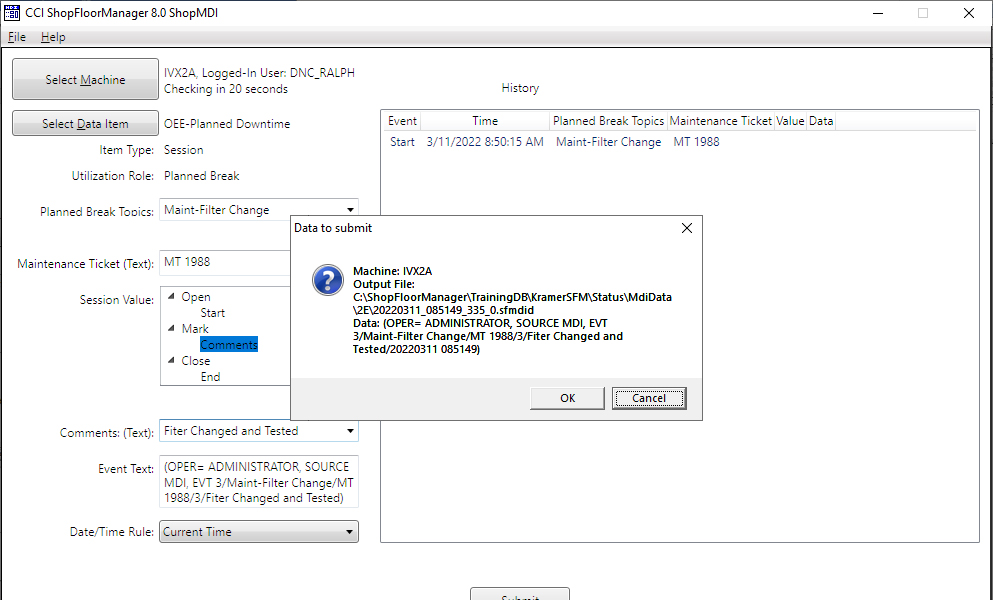This screenshot has width=993, height=600.
Task: Open Date/Time Rule dropdown
Action: (259, 532)
